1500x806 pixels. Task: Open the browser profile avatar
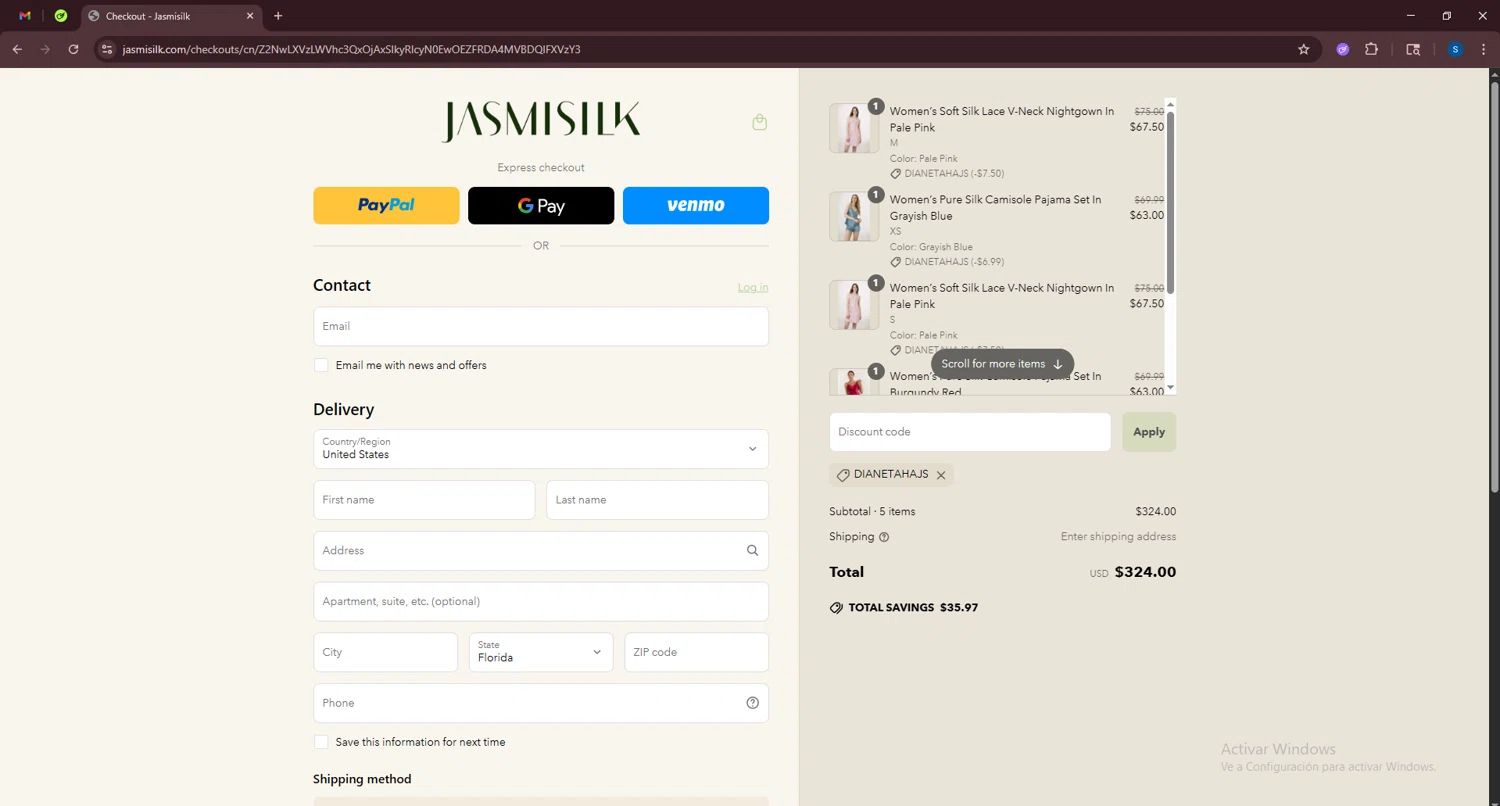point(1455,49)
